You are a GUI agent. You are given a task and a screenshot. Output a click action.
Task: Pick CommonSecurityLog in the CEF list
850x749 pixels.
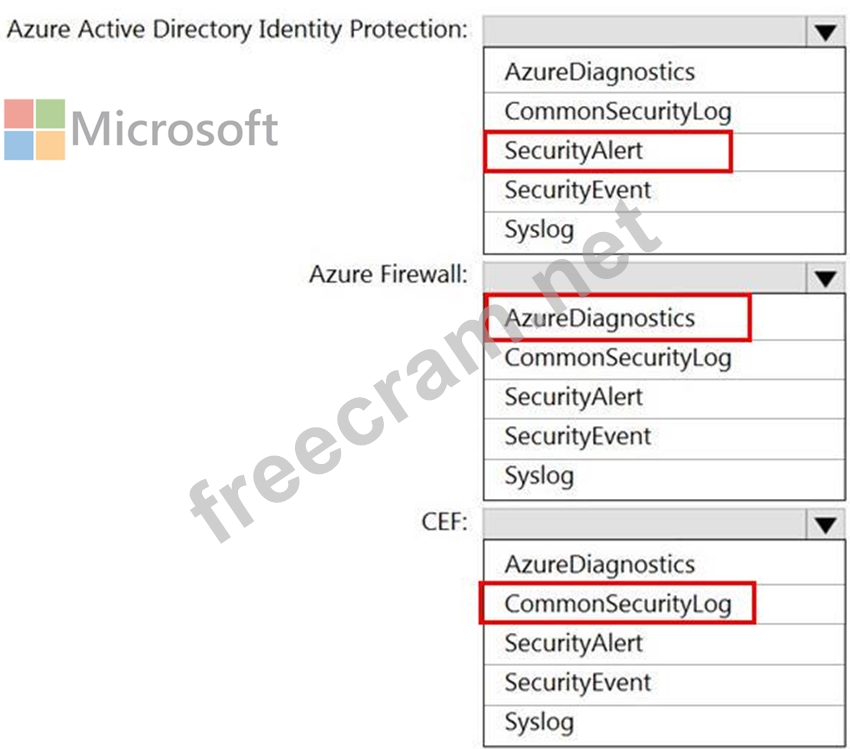[x=617, y=604]
